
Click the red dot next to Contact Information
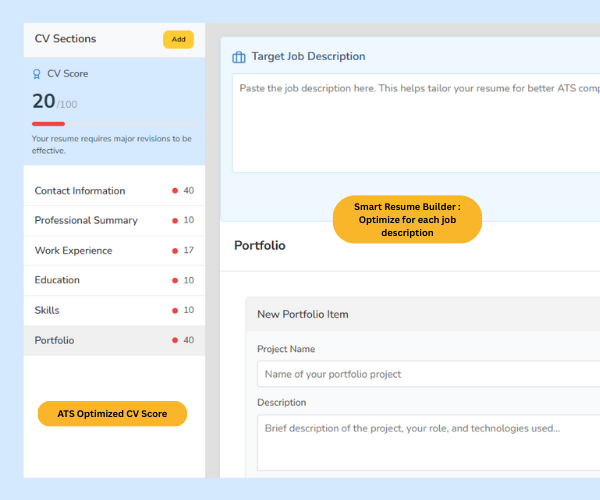click(x=174, y=190)
